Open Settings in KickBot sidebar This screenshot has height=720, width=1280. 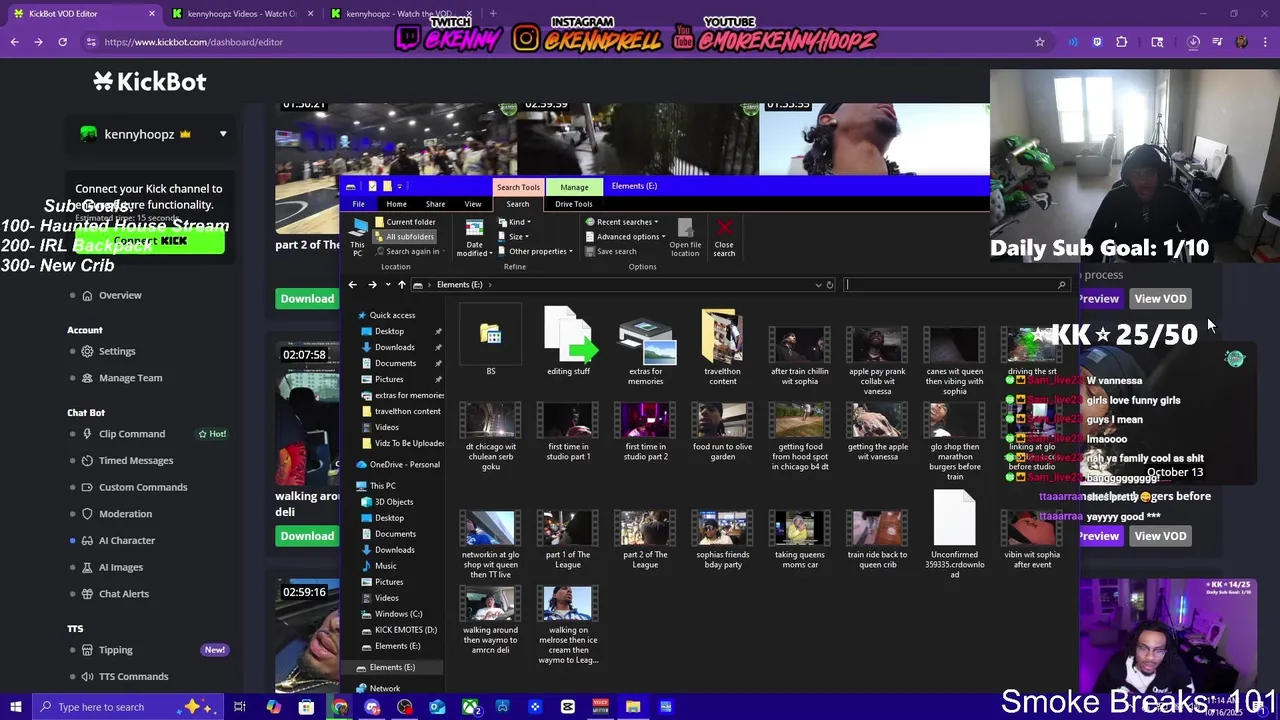(117, 351)
